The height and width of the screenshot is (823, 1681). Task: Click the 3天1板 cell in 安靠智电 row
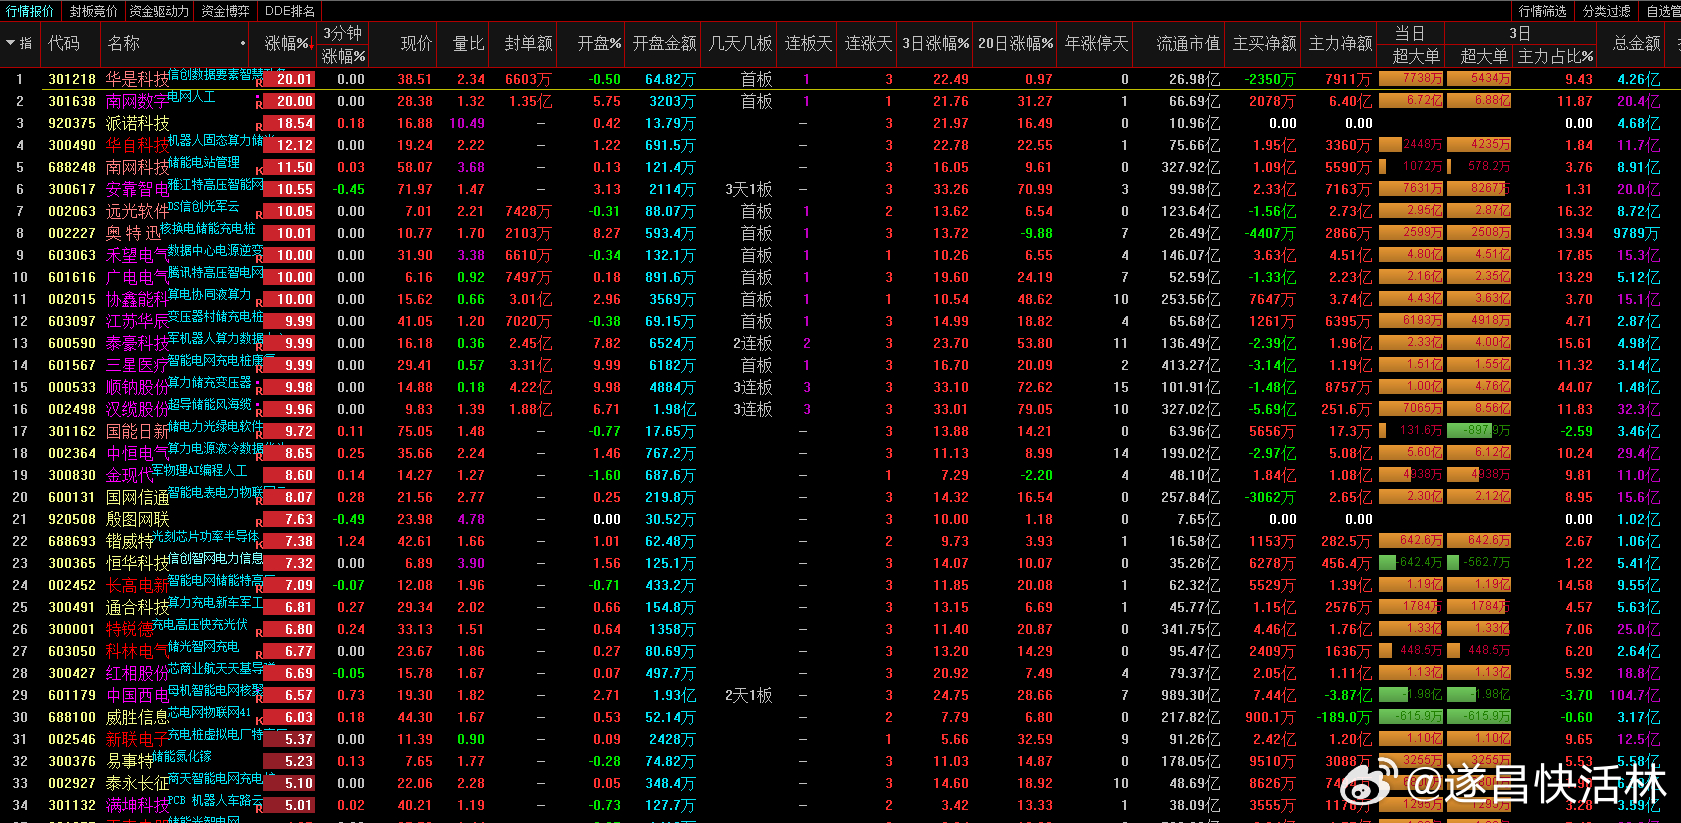[x=749, y=189]
